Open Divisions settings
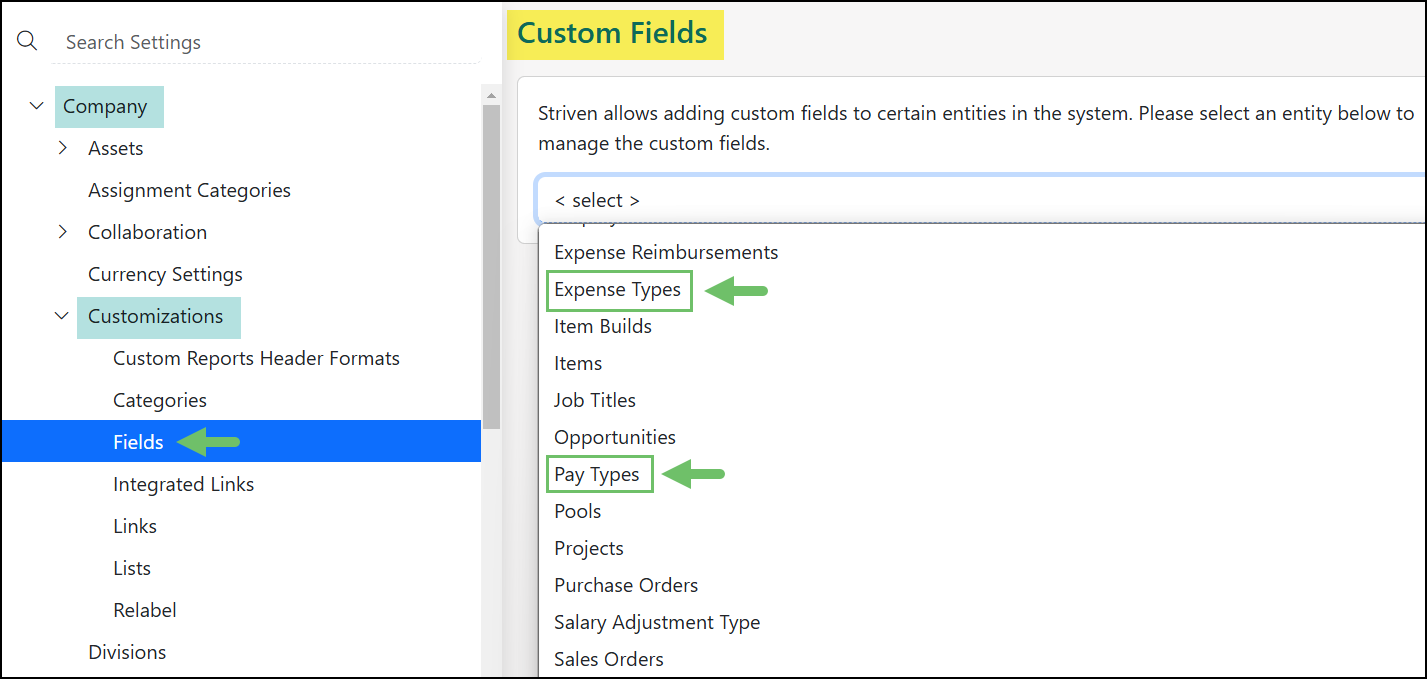Screen dimensions: 1427x679 [x=127, y=652]
